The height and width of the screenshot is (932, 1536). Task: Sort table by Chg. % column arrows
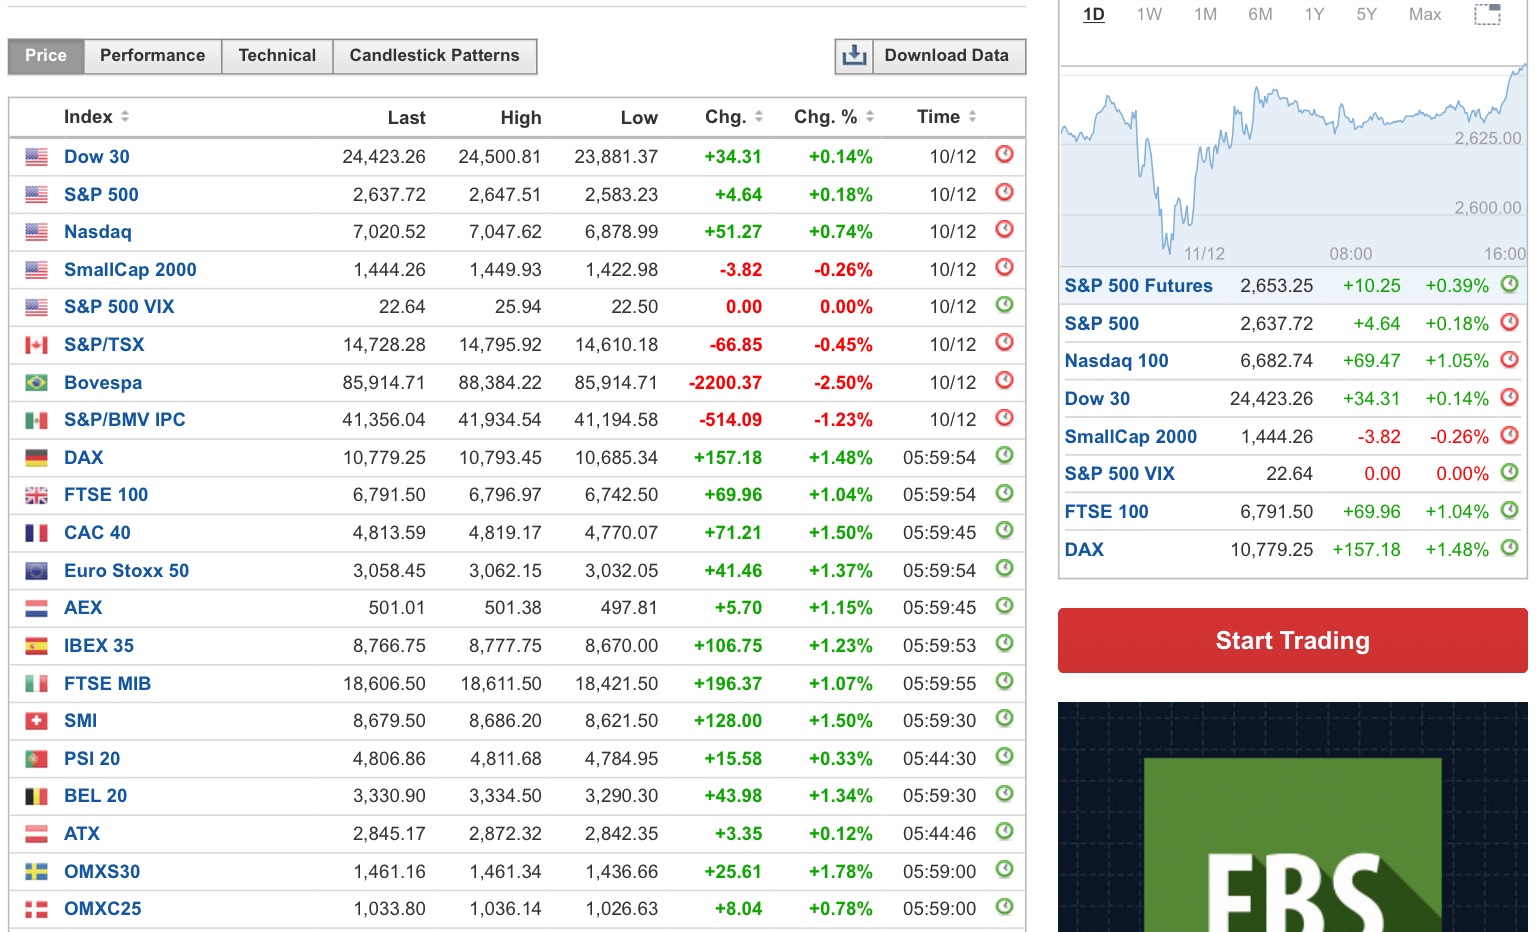[870, 117]
